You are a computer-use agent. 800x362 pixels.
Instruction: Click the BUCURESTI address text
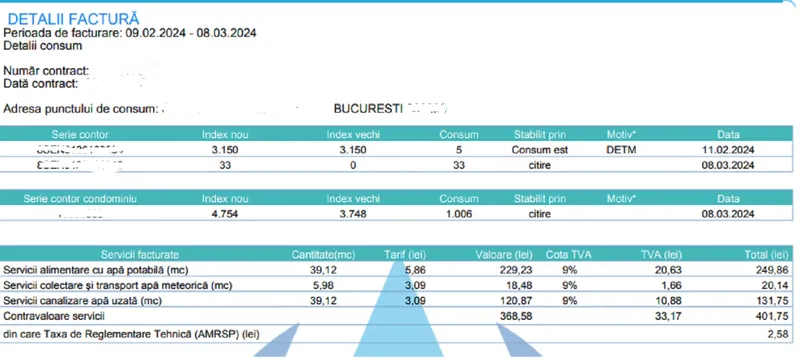click(x=367, y=109)
